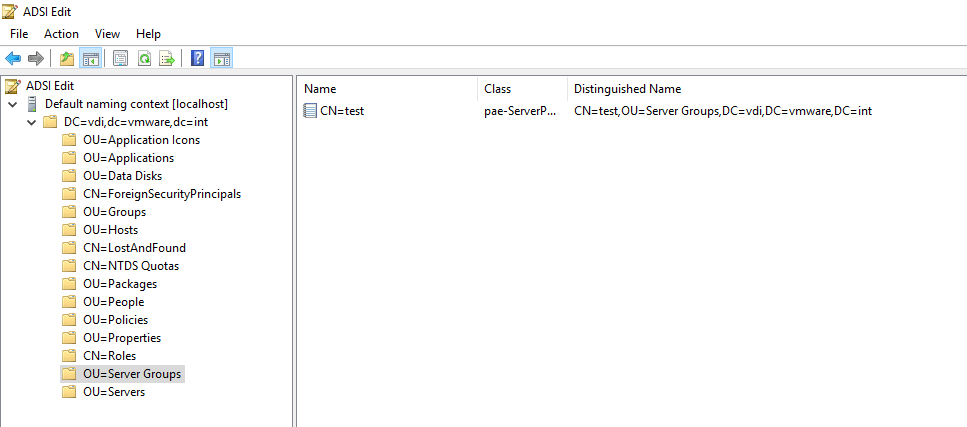Click the folder icon of OU=Application Icons
Viewport: 967px width, 427px height.
point(69,140)
